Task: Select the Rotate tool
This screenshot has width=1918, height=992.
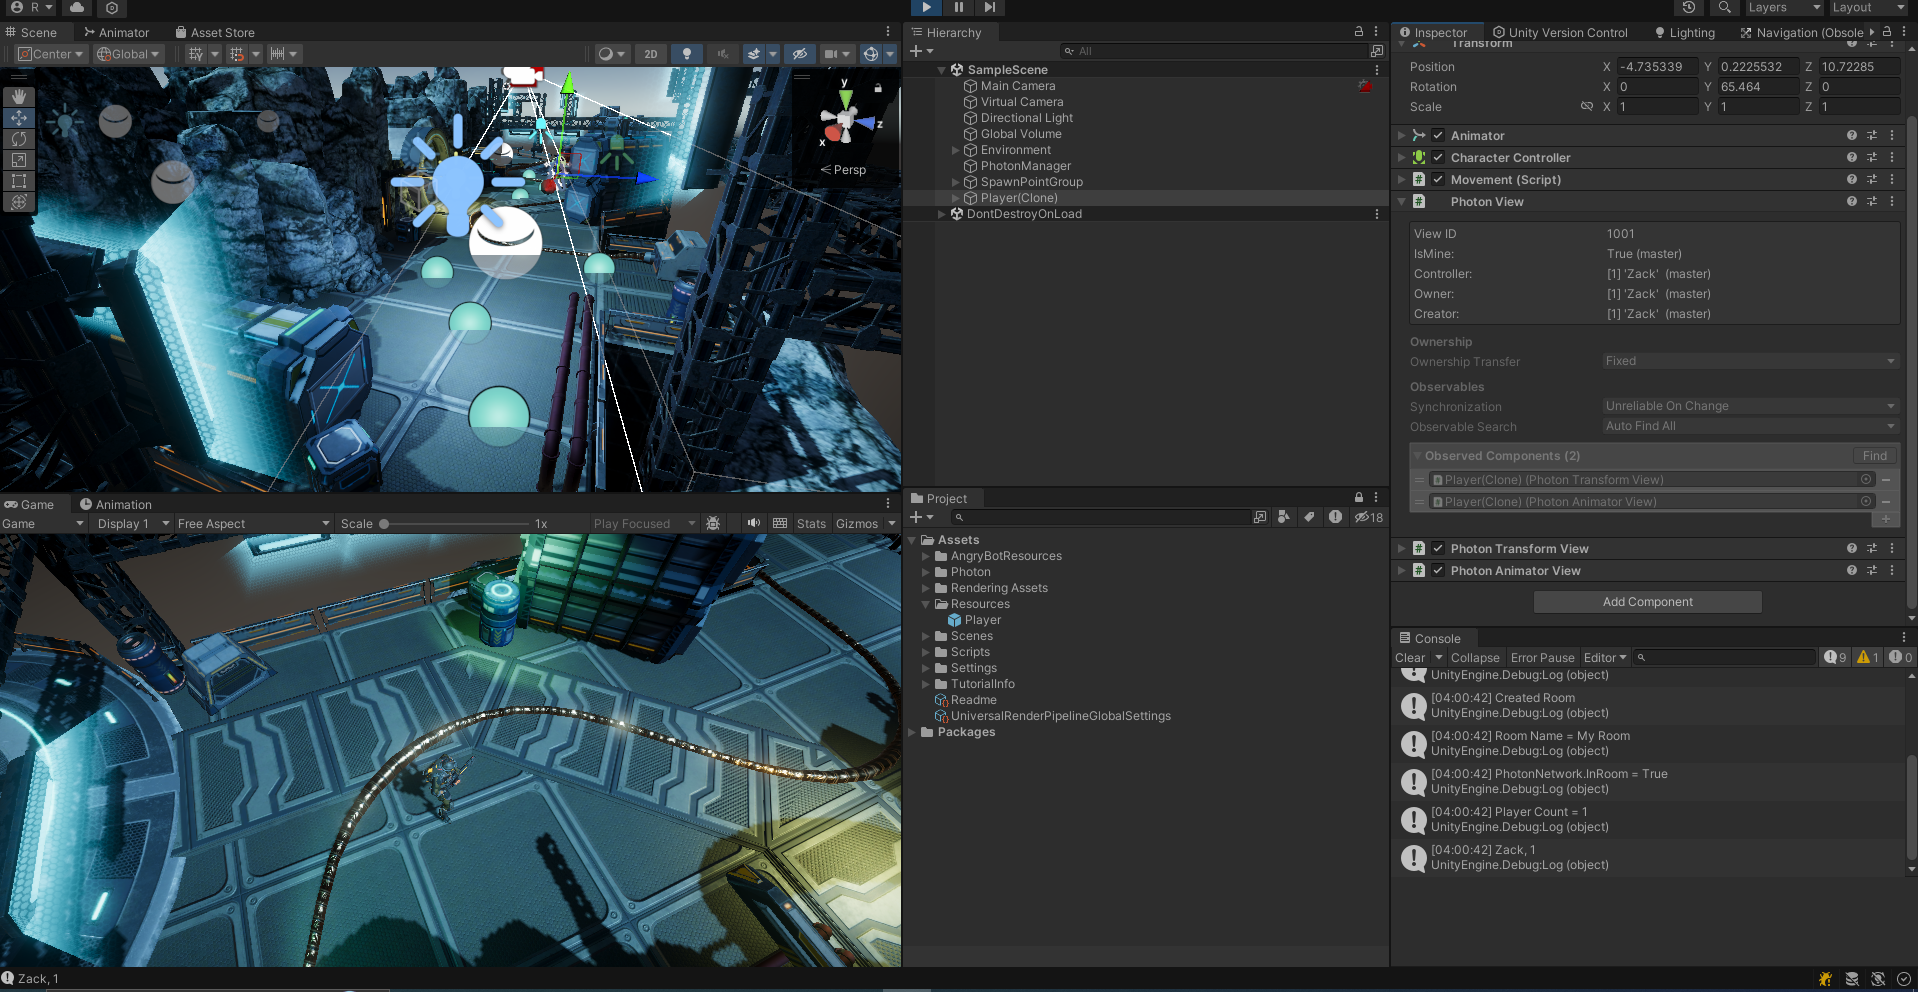Action: point(19,139)
